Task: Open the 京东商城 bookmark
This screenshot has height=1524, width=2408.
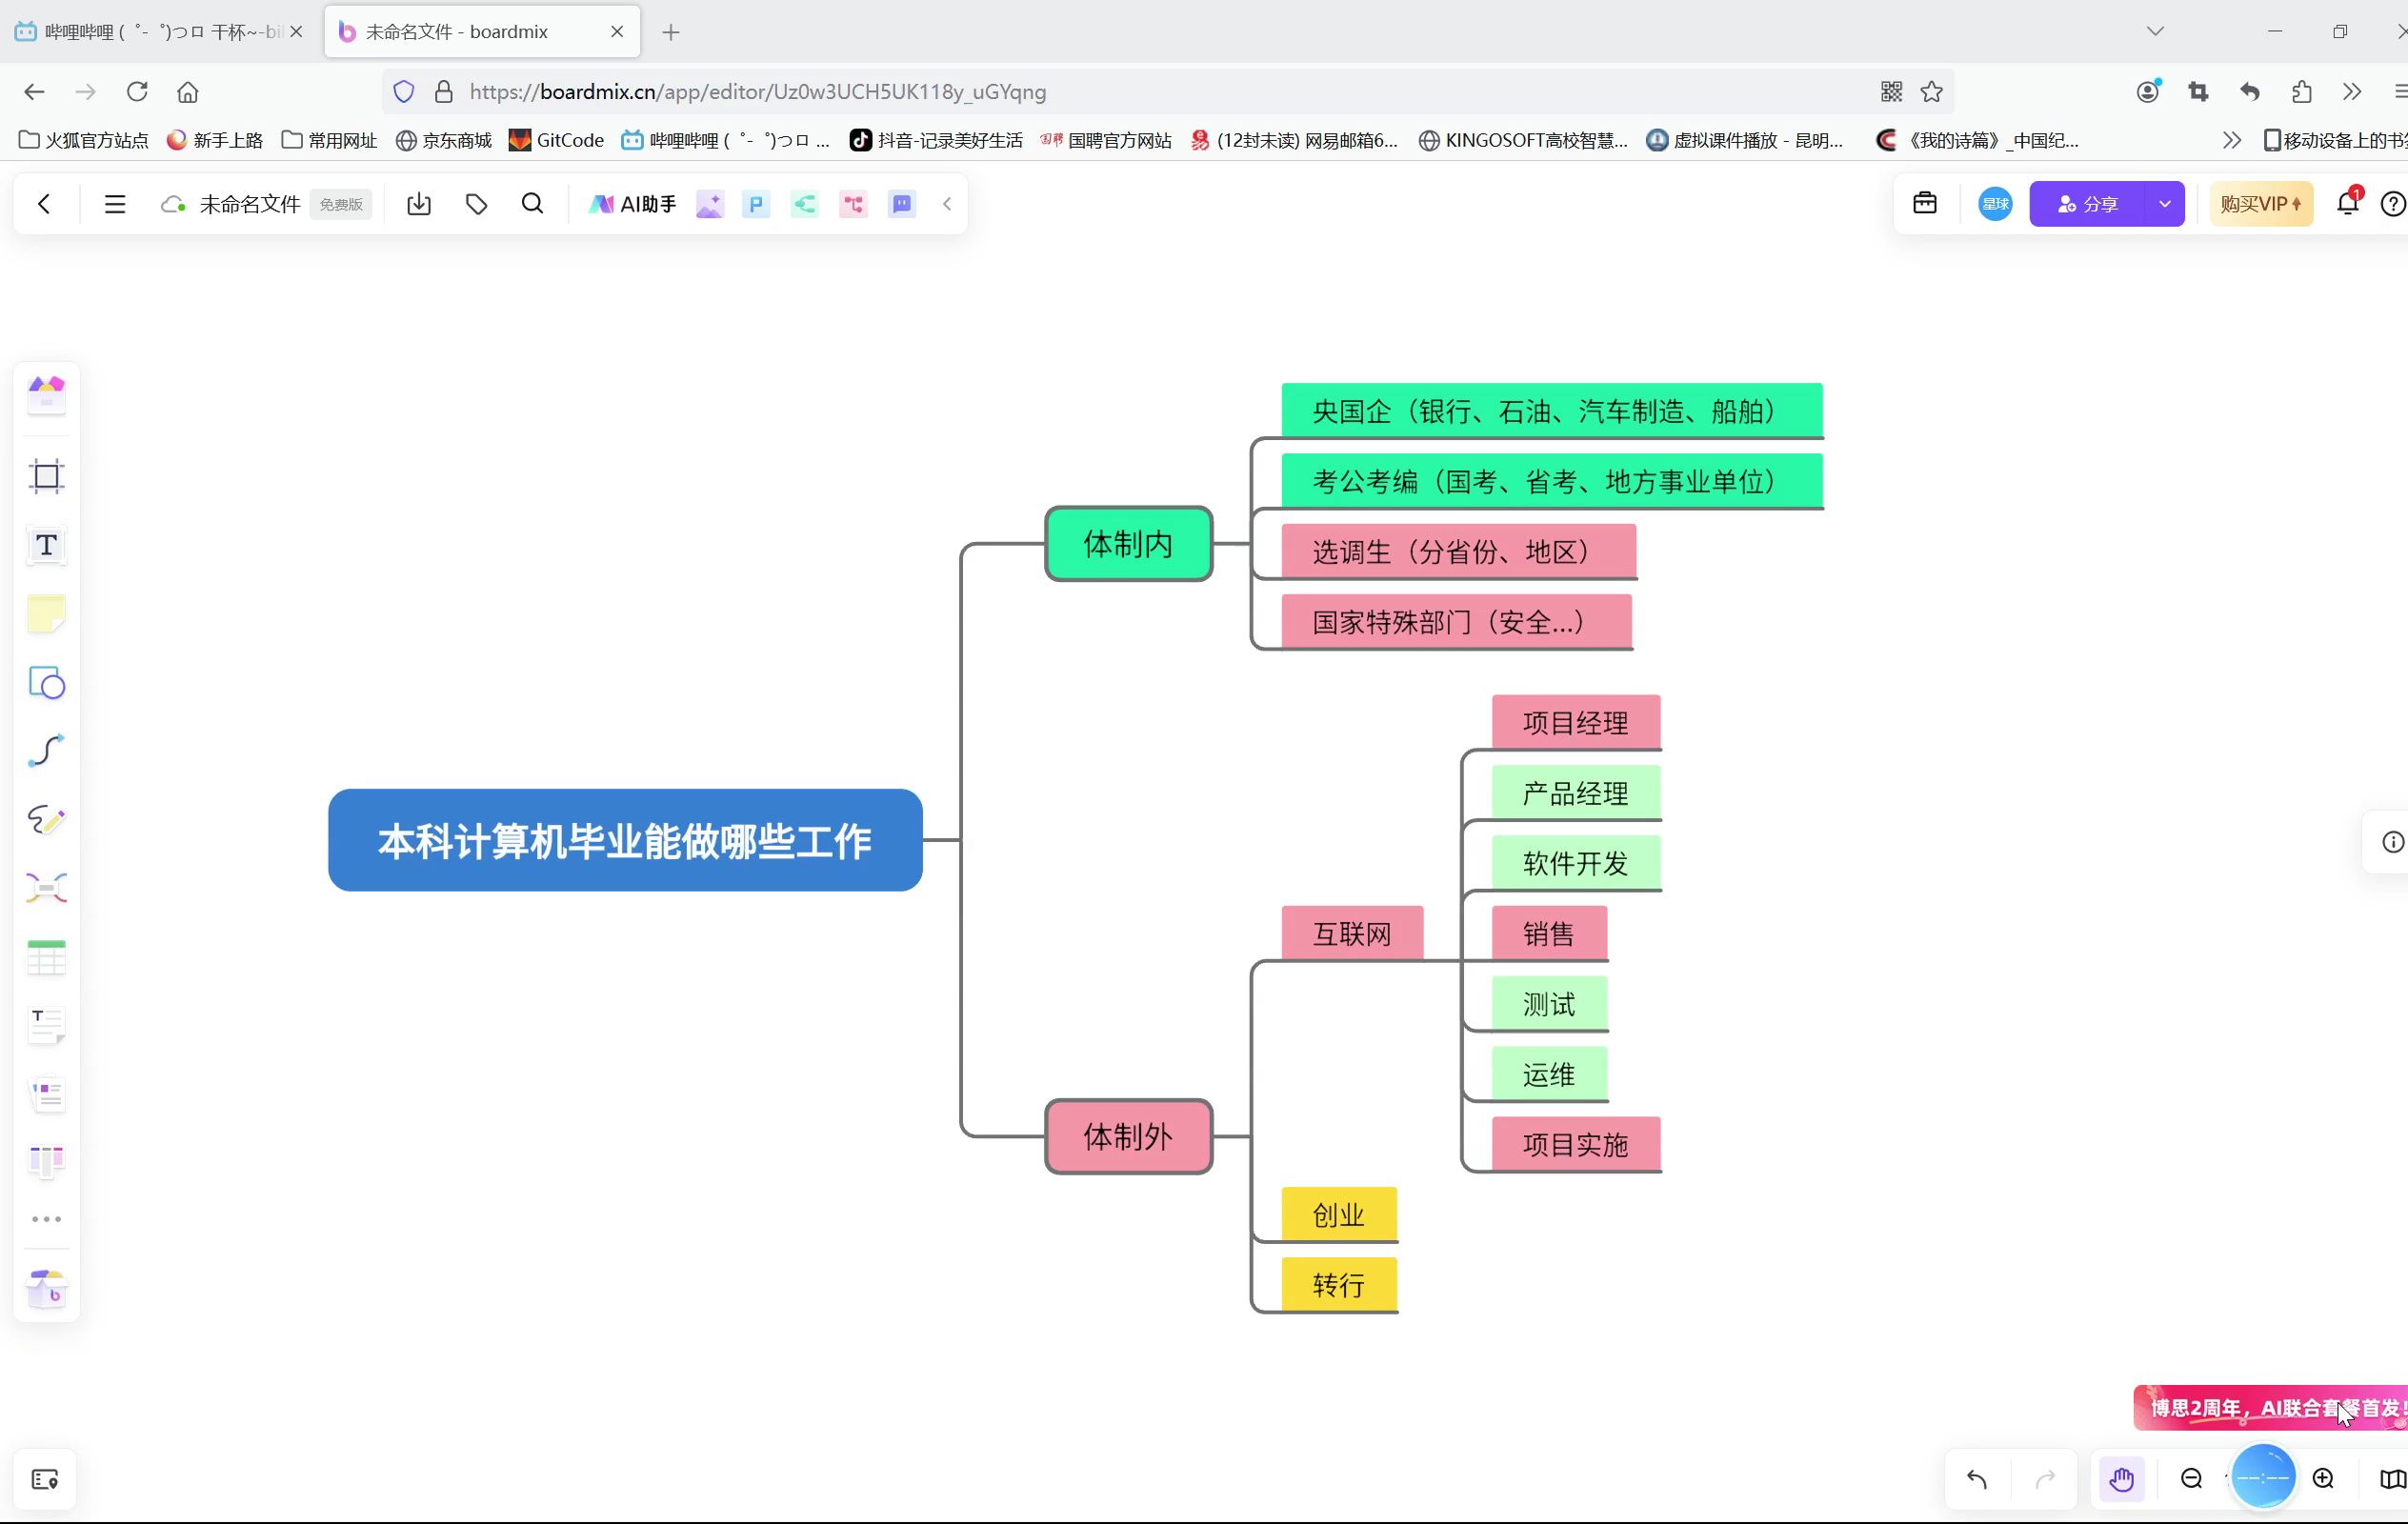Action: (444, 140)
